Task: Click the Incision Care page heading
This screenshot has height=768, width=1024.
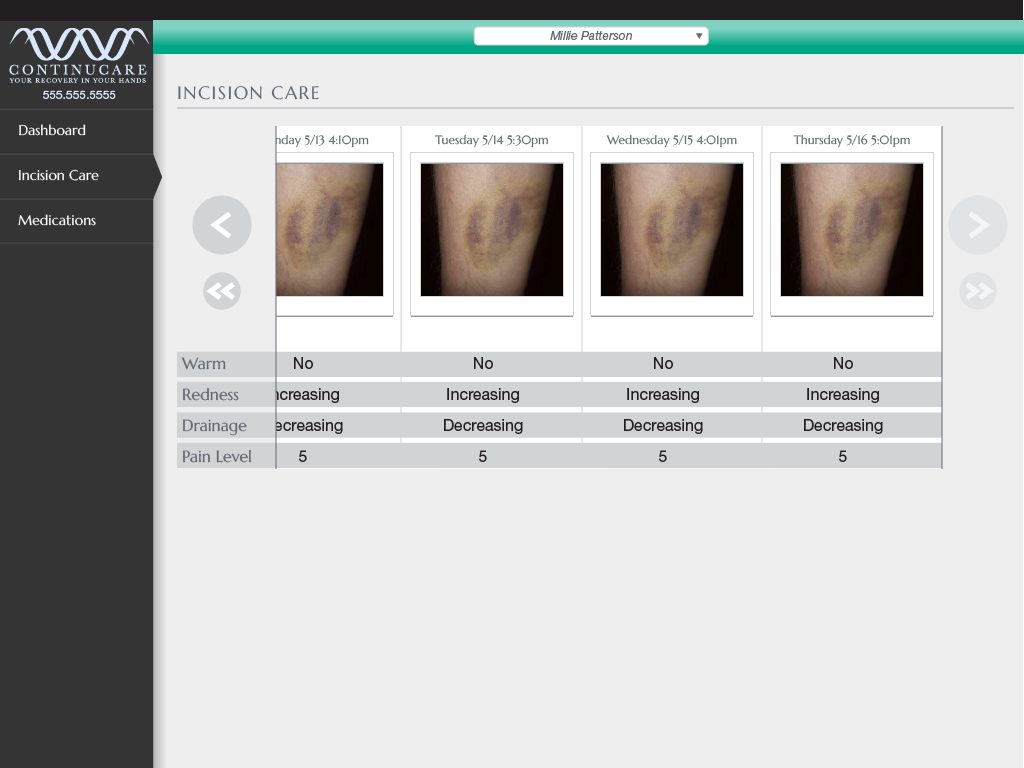Action: 248,93
